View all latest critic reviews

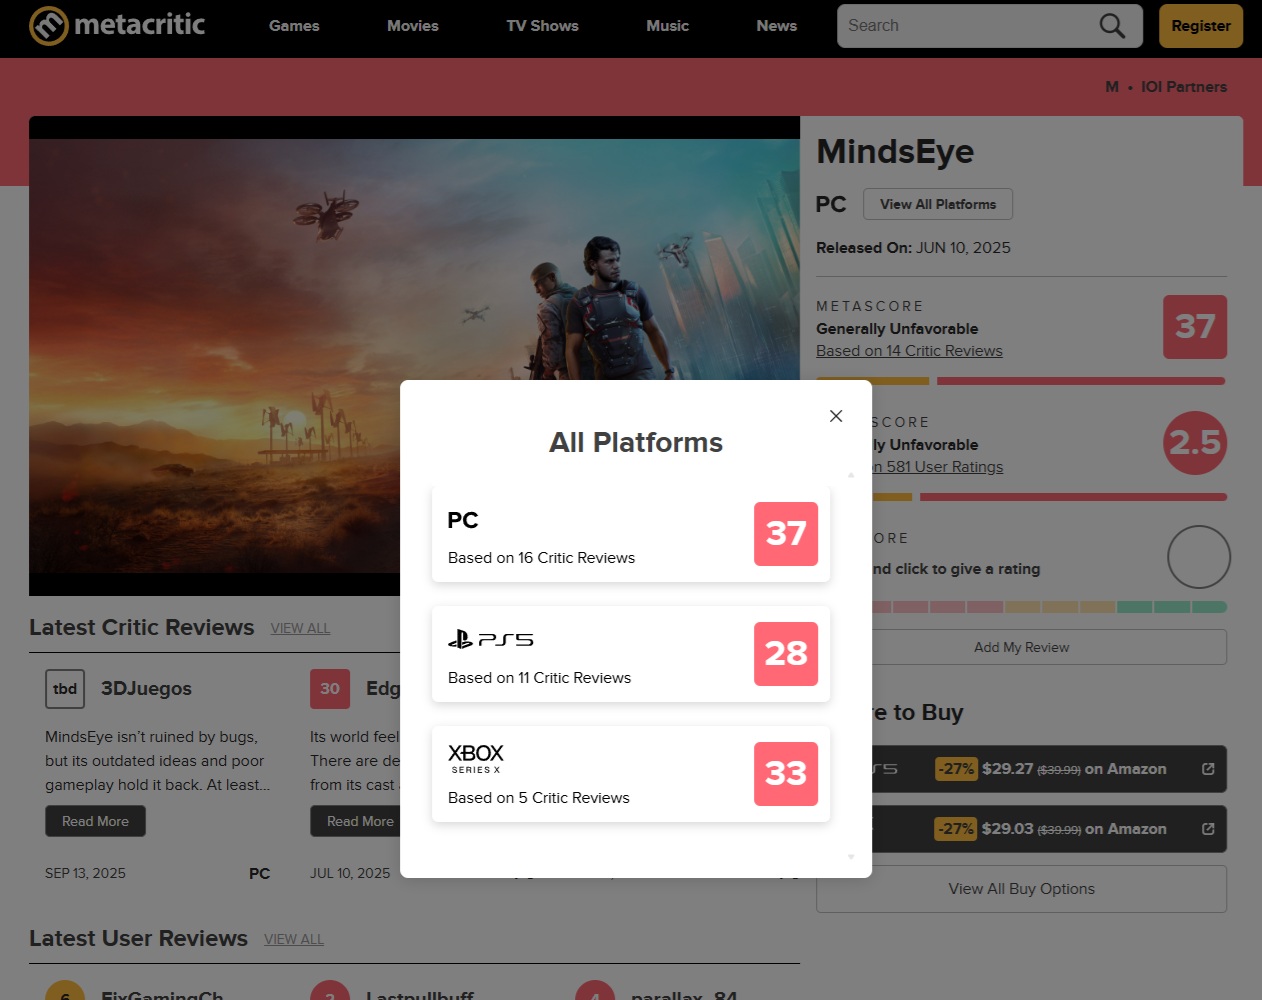point(300,628)
